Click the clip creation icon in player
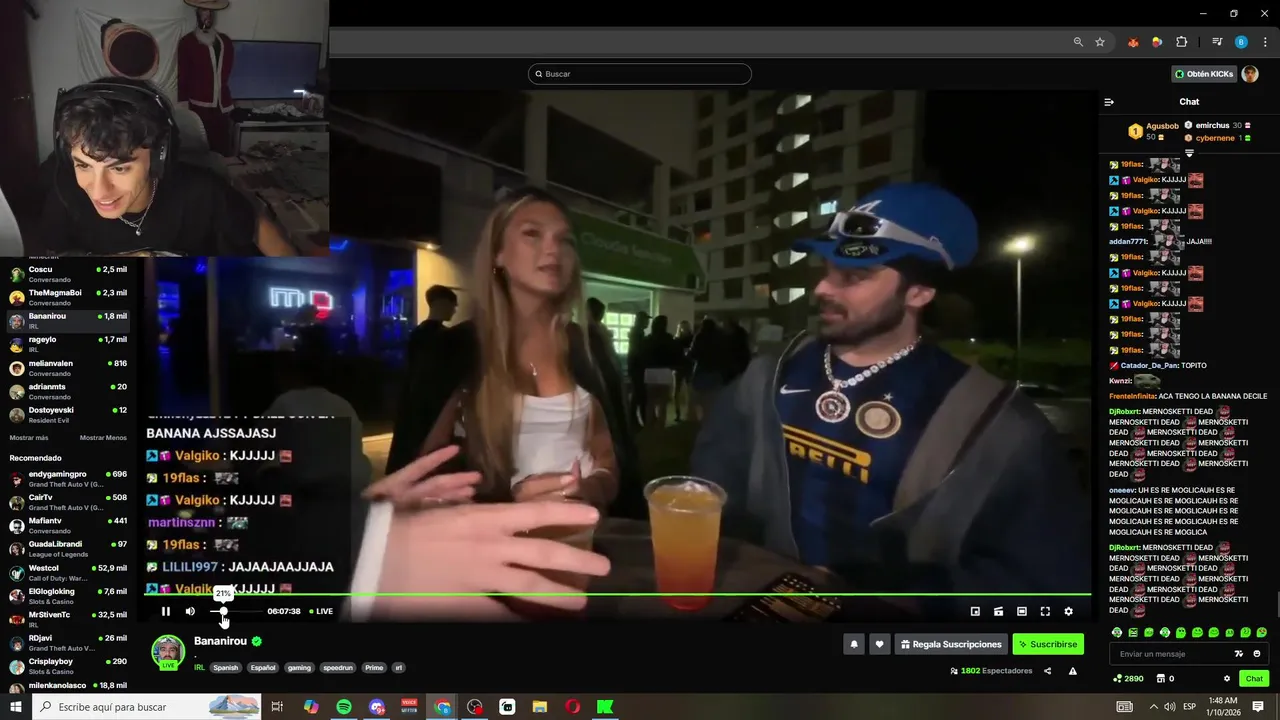This screenshot has width=1280, height=720. point(998,611)
